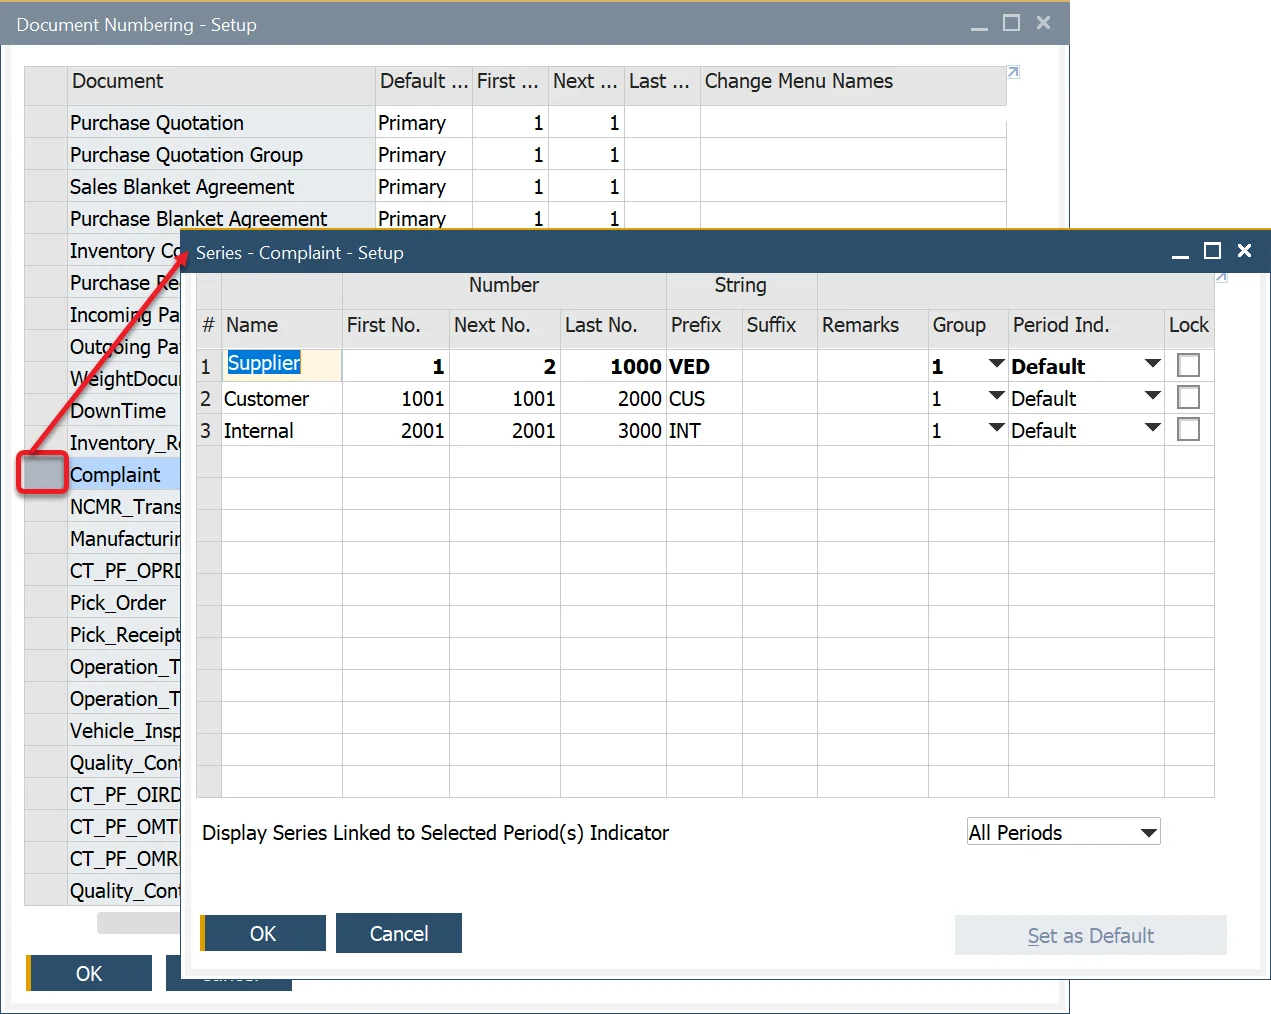This screenshot has height=1014, width=1271.
Task: Open Group dropdown for Customer row
Action: pyautogui.click(x=996, y=397)
